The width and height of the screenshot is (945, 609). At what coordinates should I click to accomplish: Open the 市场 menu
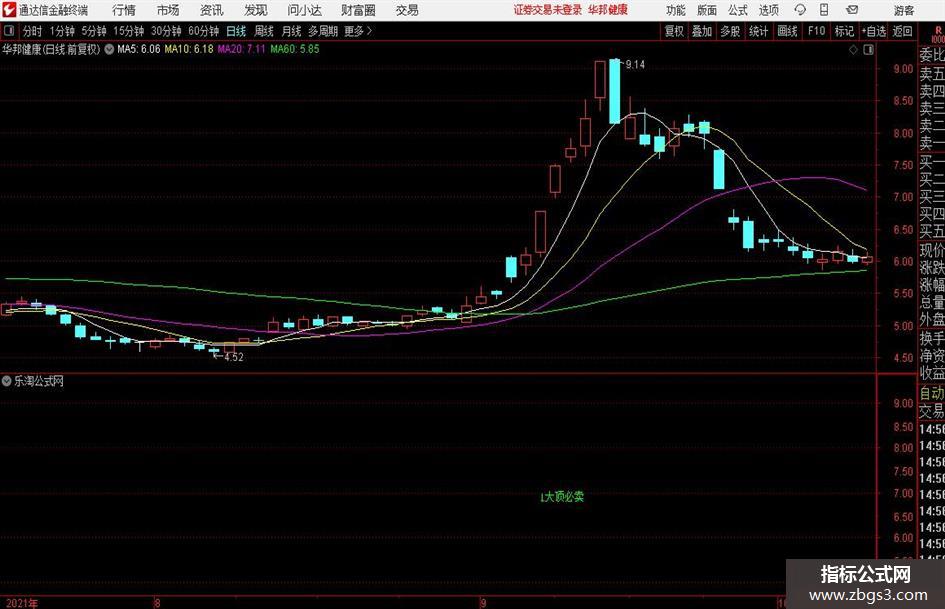(x=168, y=10)
